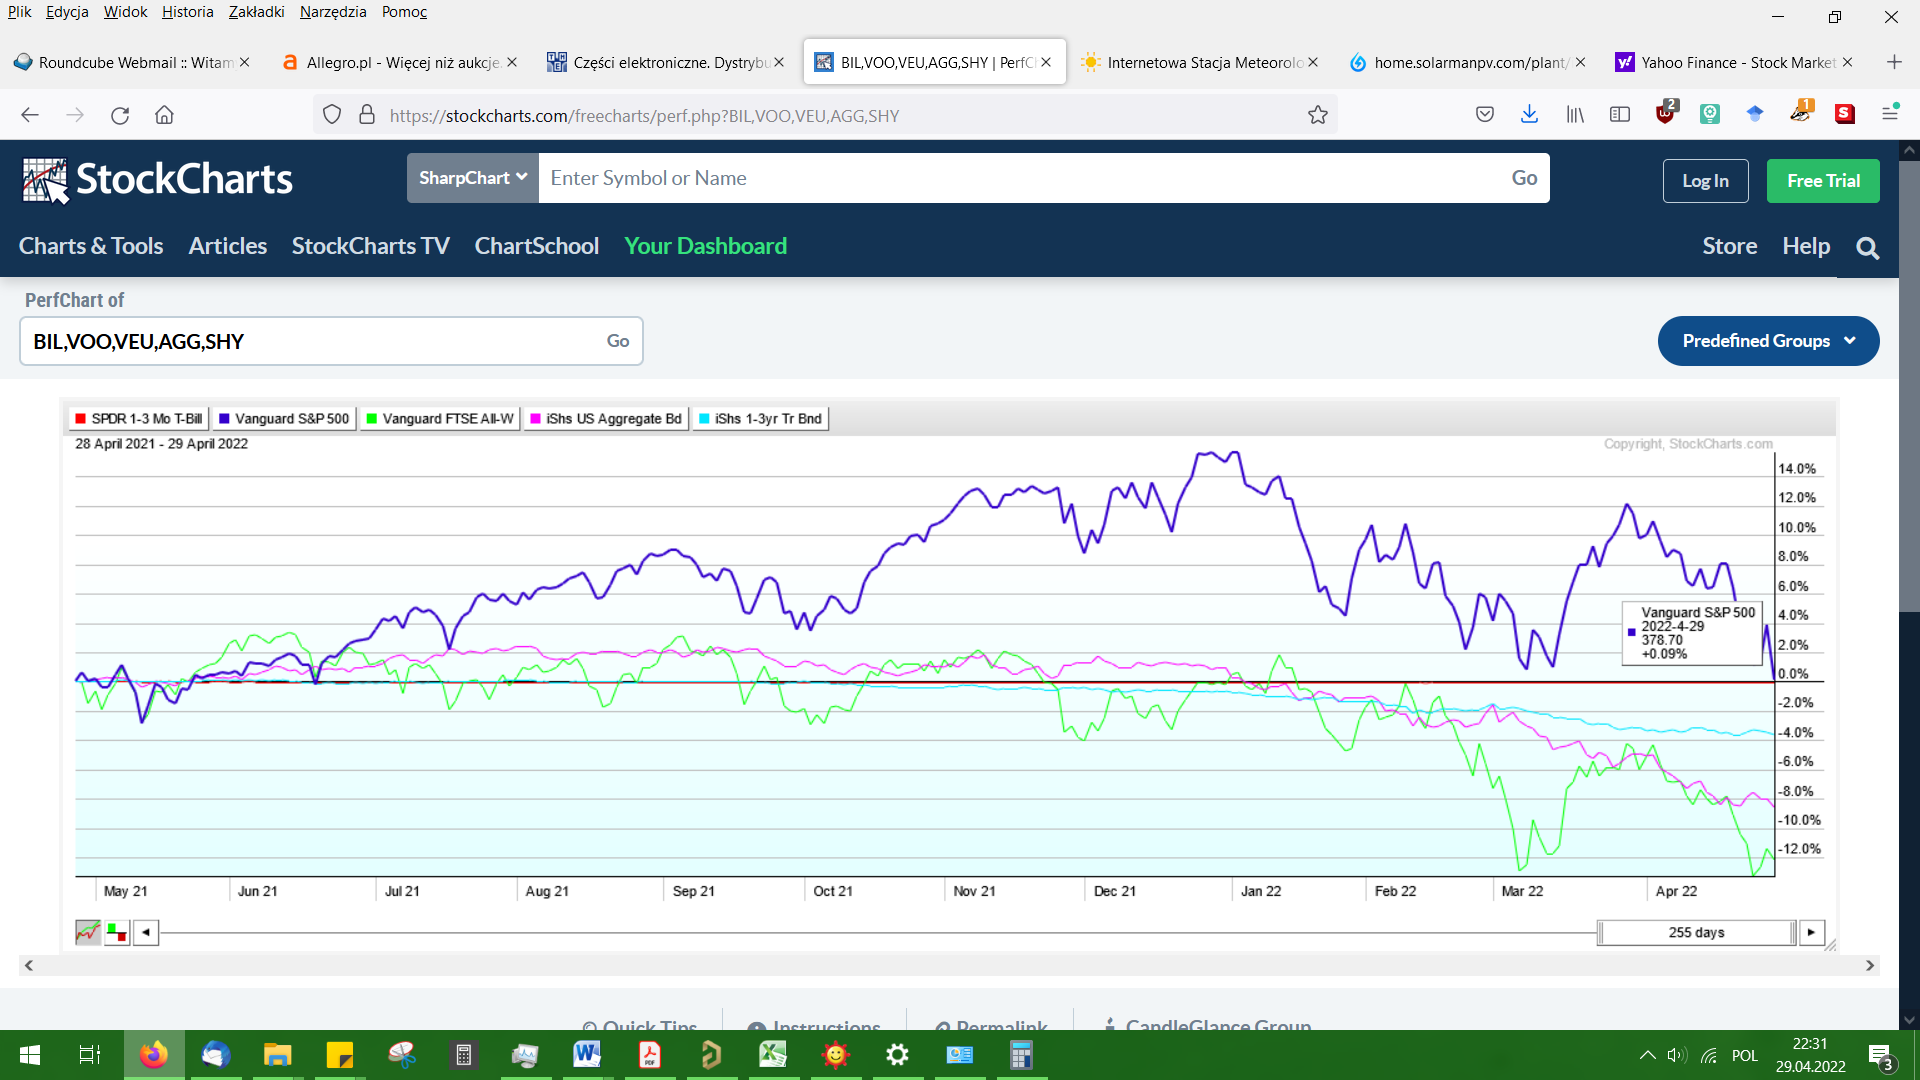Open Firefox downloads arrow icon
Image resolution: width=1920 pixels, height=1080 pixels.
pyautogui.click(x=1529, y=115)
